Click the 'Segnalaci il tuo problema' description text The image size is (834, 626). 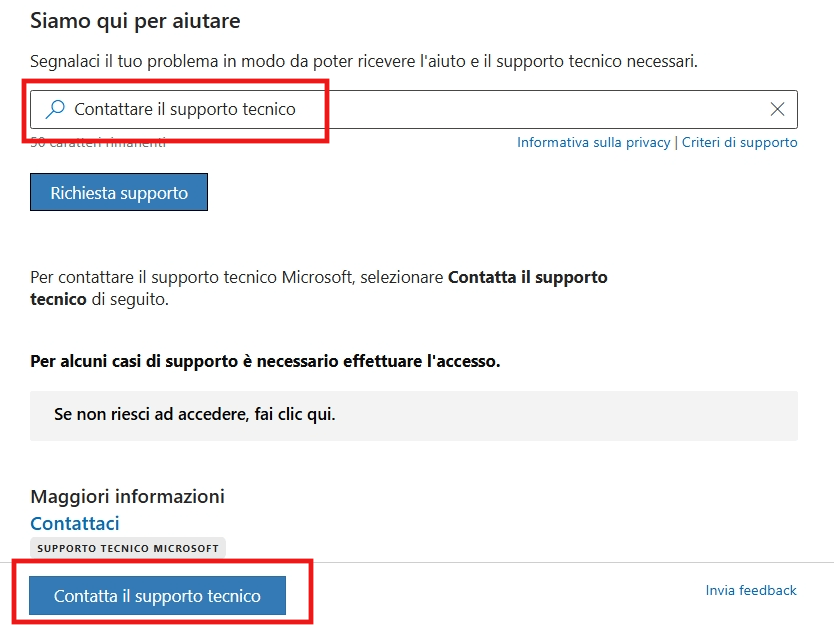(x=364, y=61)
